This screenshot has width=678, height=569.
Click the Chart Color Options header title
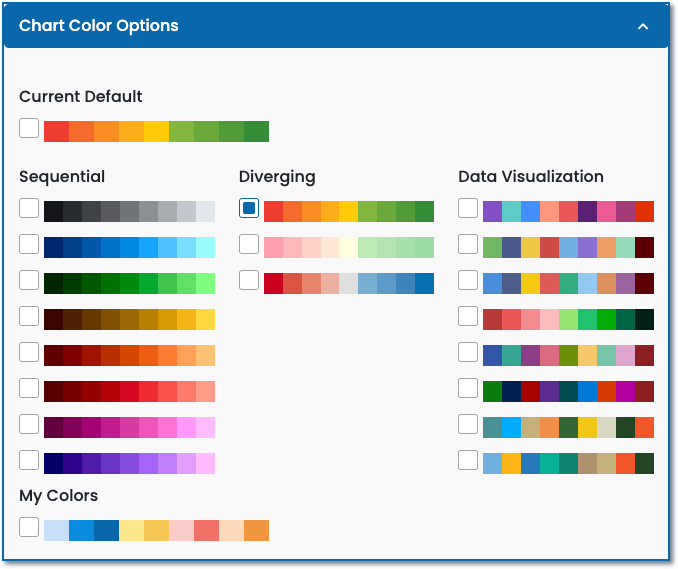coord(99,26)
